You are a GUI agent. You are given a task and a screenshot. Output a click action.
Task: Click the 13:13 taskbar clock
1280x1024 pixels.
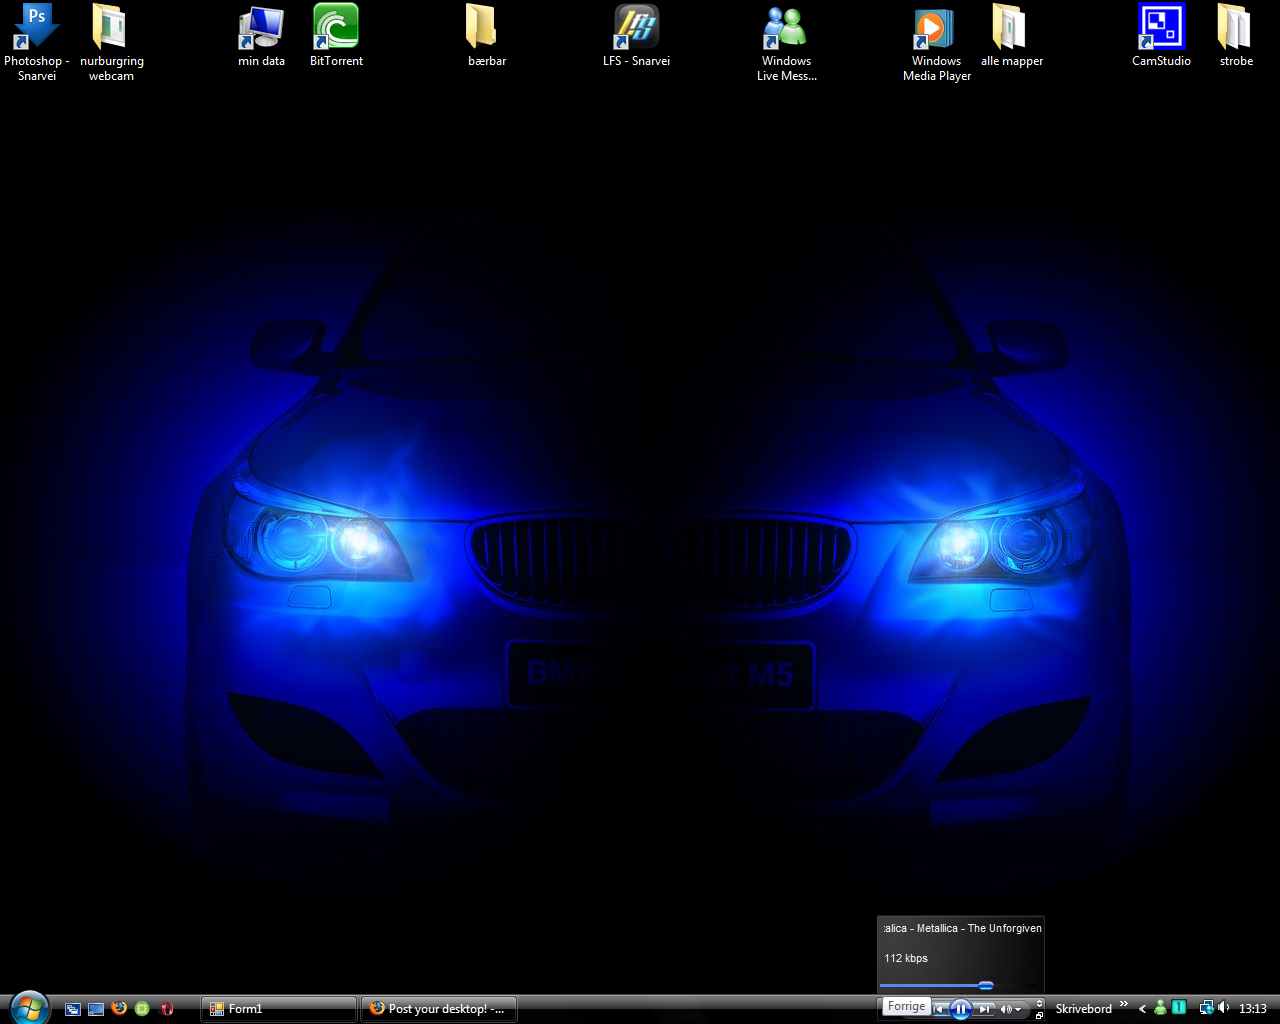tap(1253, 1009)
